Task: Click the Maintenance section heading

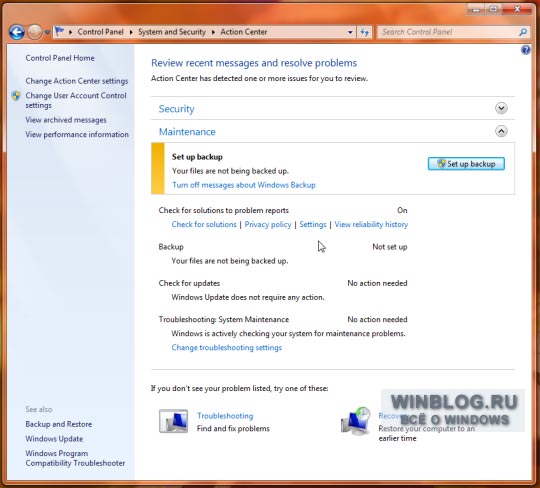Action: [187, 132]
